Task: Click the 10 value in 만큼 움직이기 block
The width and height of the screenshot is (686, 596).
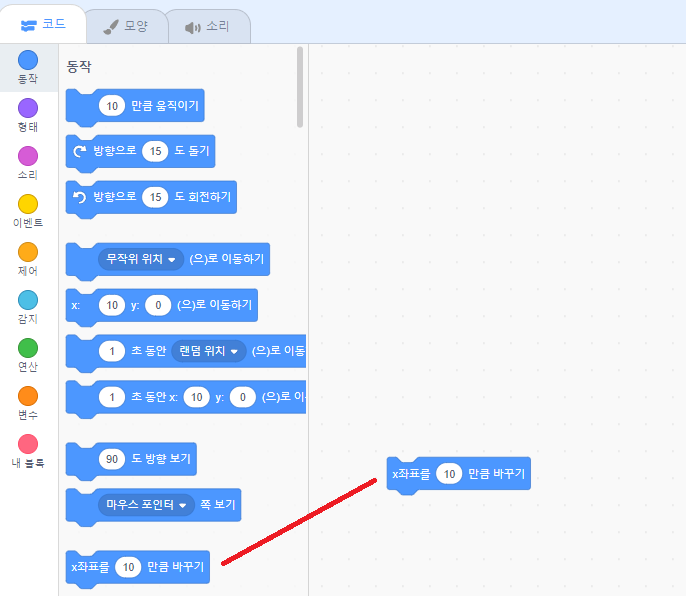Action: coord(112,106)
